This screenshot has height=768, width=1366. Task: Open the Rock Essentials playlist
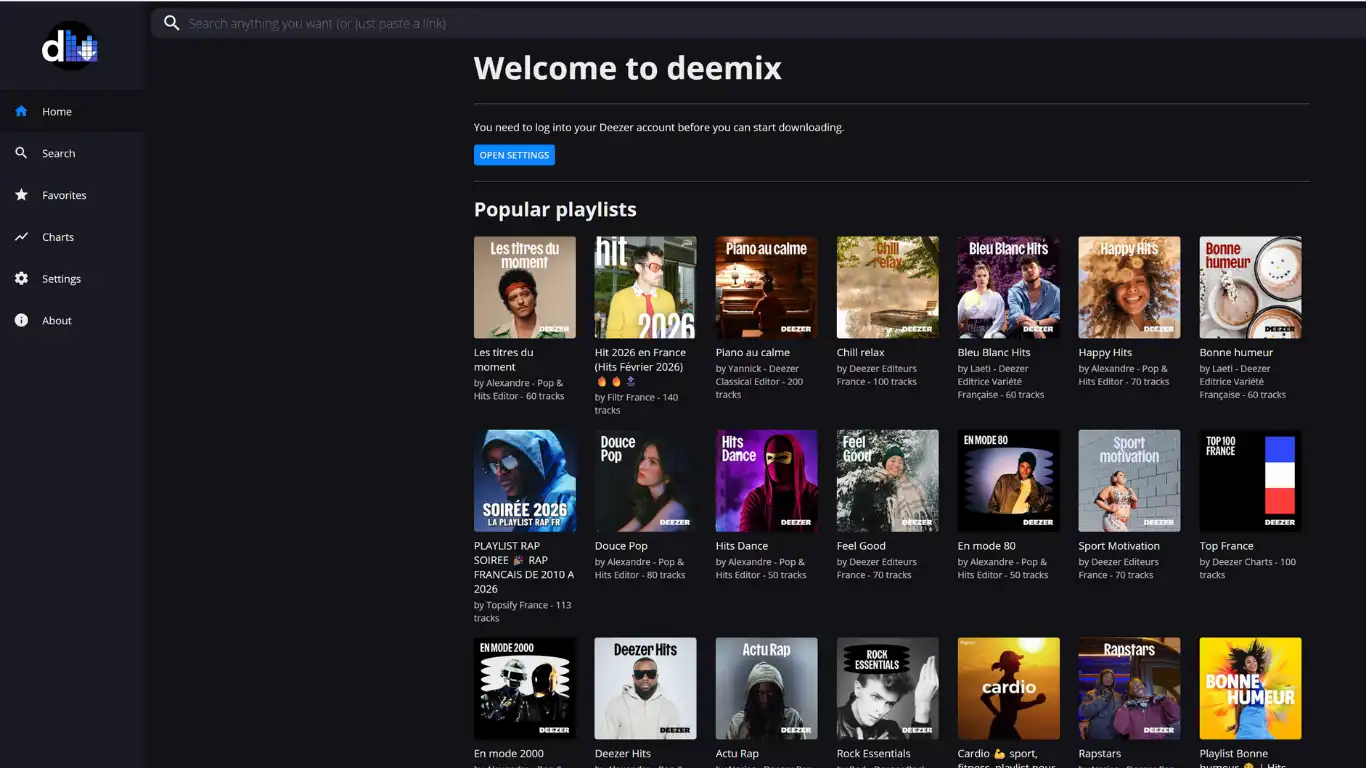pyautogui.click(x=887, y=688)
